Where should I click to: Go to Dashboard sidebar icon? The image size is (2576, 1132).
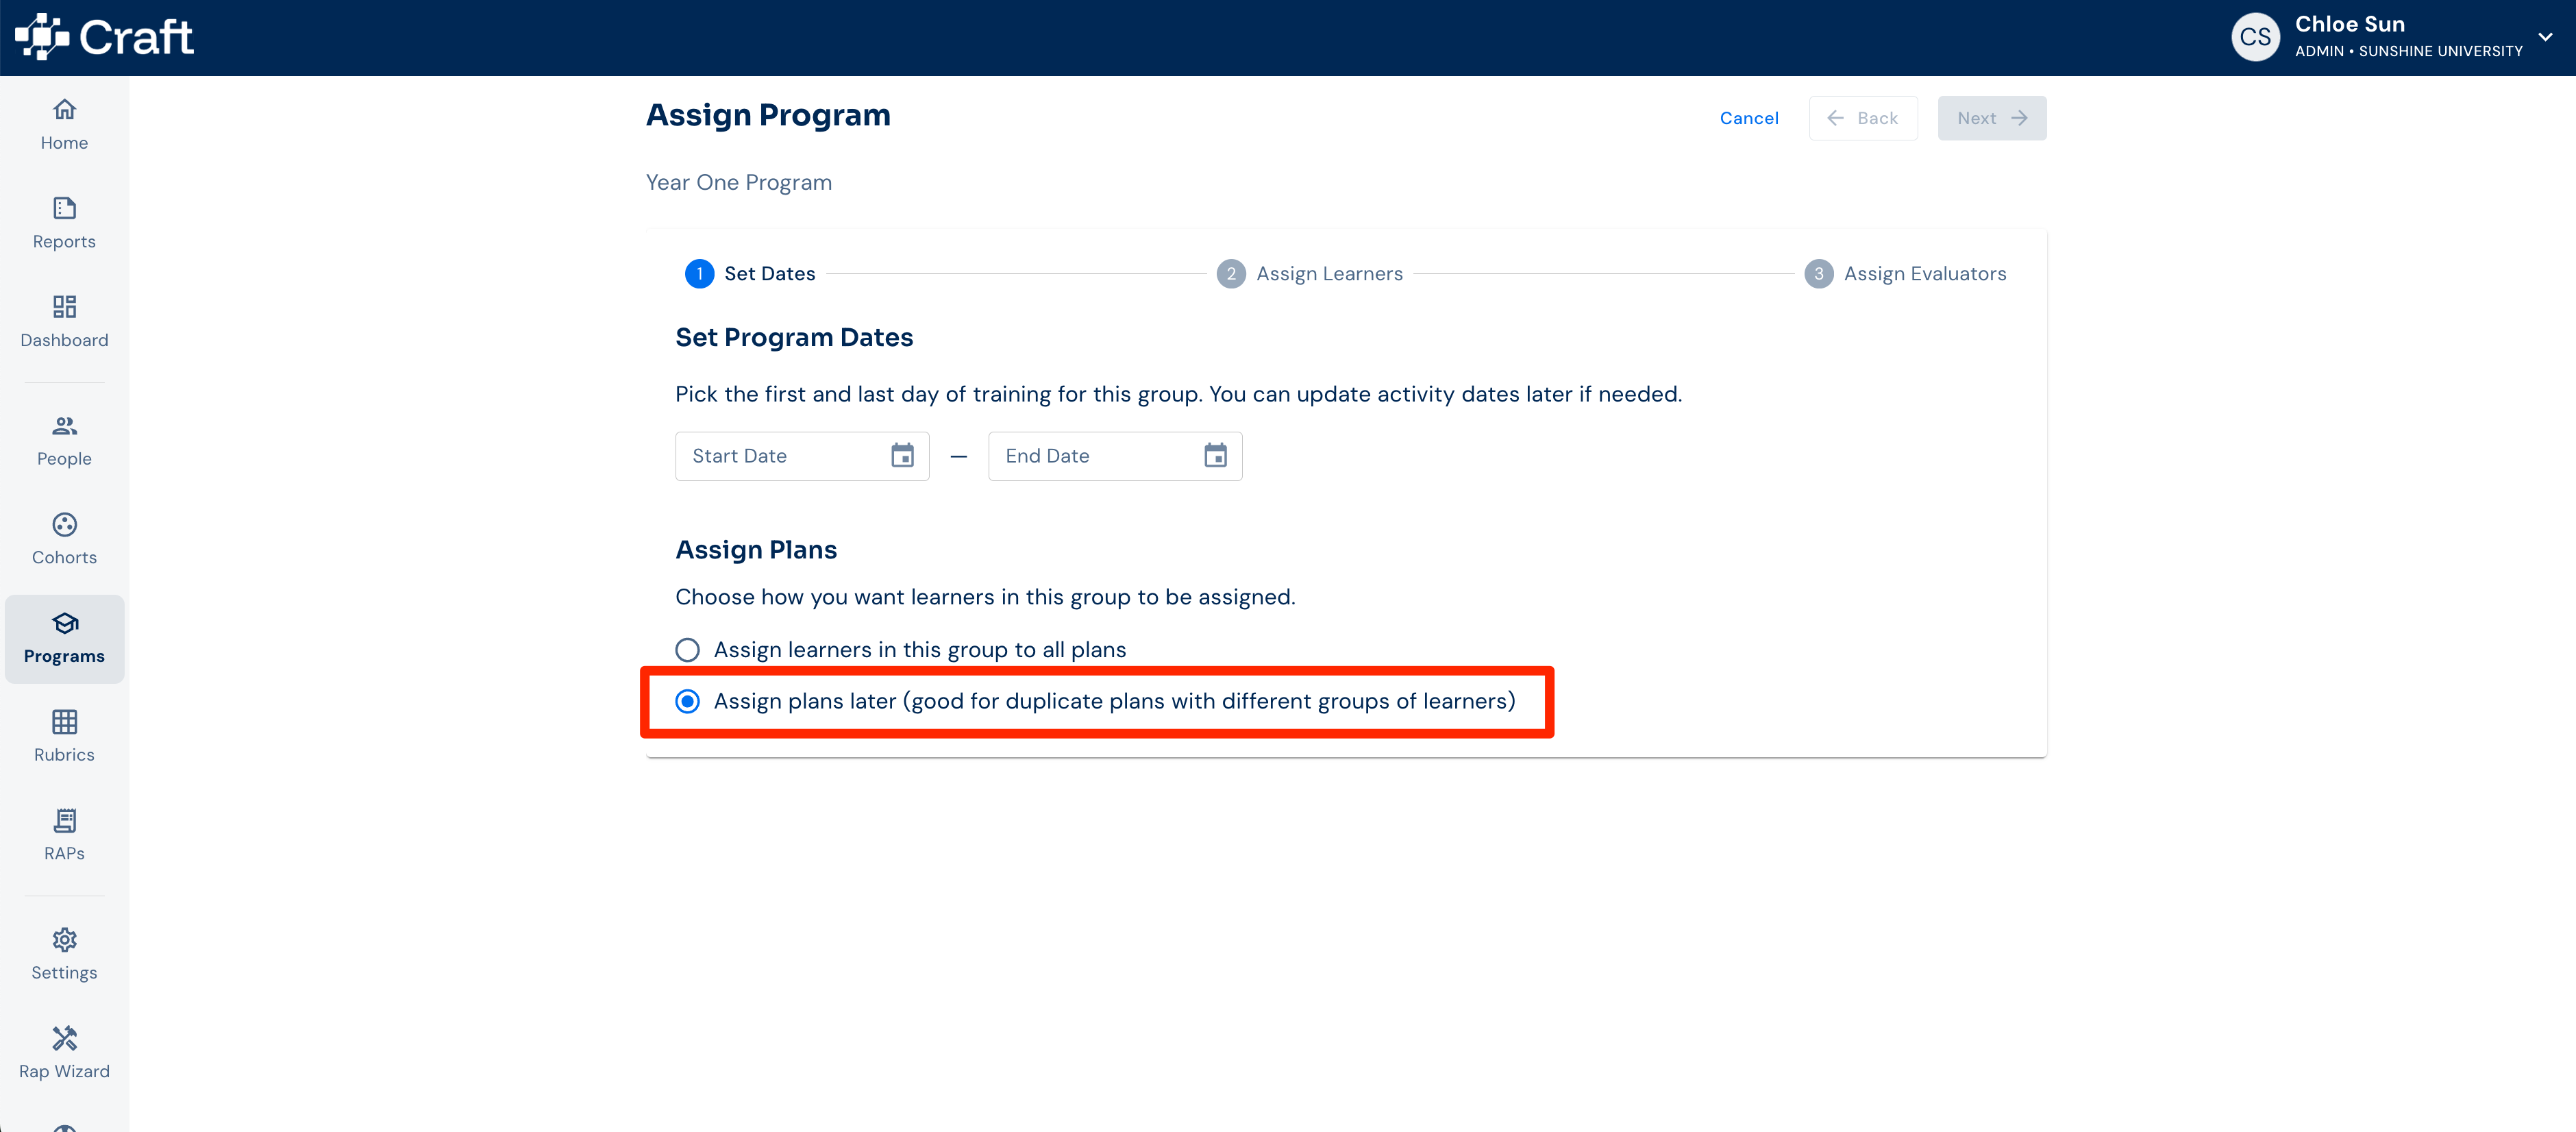(64, 322)
